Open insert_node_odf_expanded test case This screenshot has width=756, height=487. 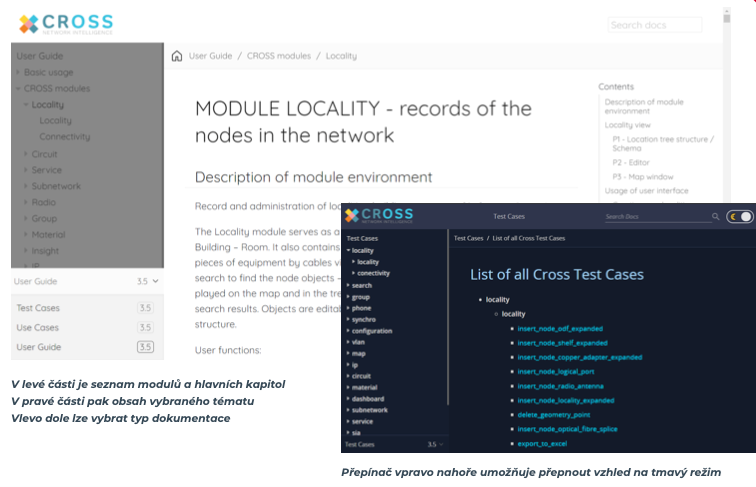[560, 329]
